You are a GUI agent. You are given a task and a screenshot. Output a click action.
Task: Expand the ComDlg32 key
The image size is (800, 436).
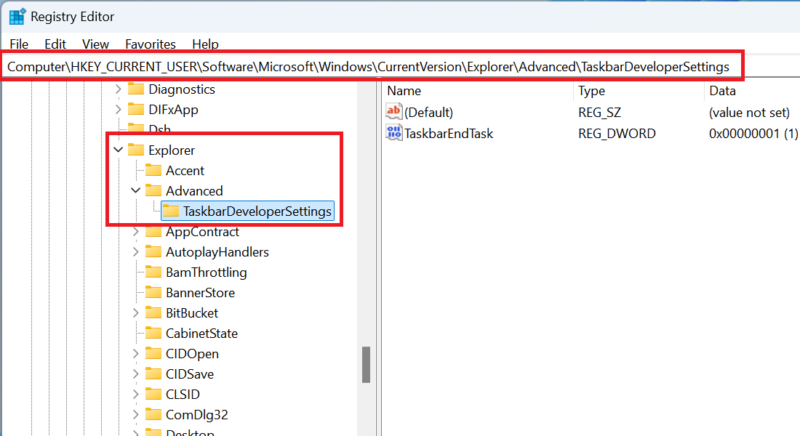136,415
